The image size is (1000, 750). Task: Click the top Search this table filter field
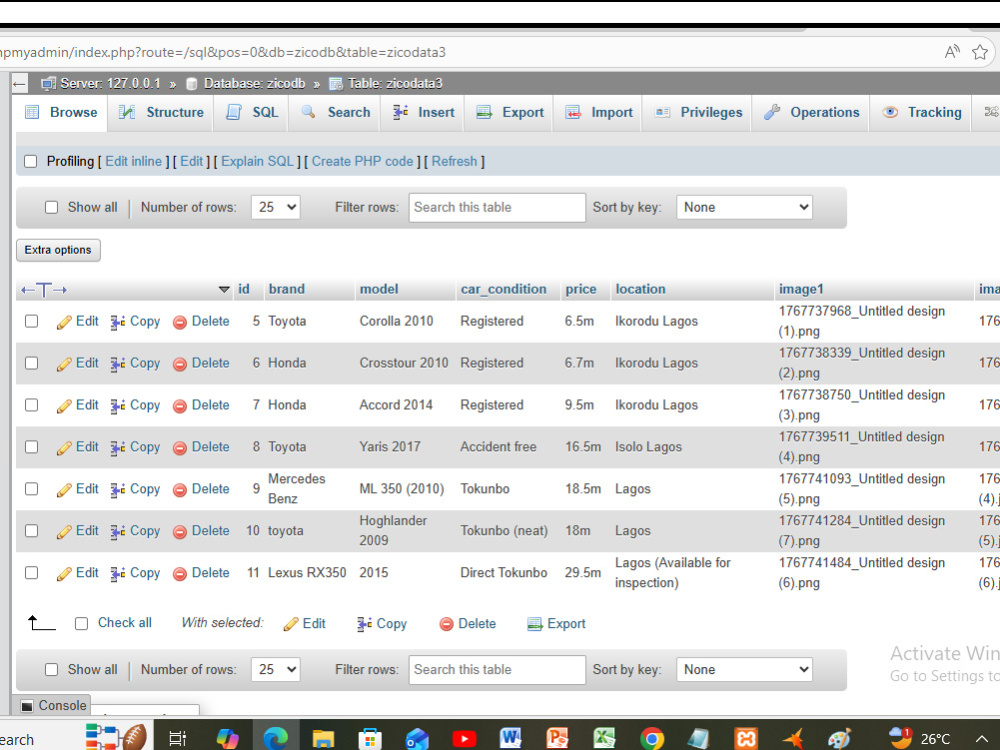tap(497, 207)
